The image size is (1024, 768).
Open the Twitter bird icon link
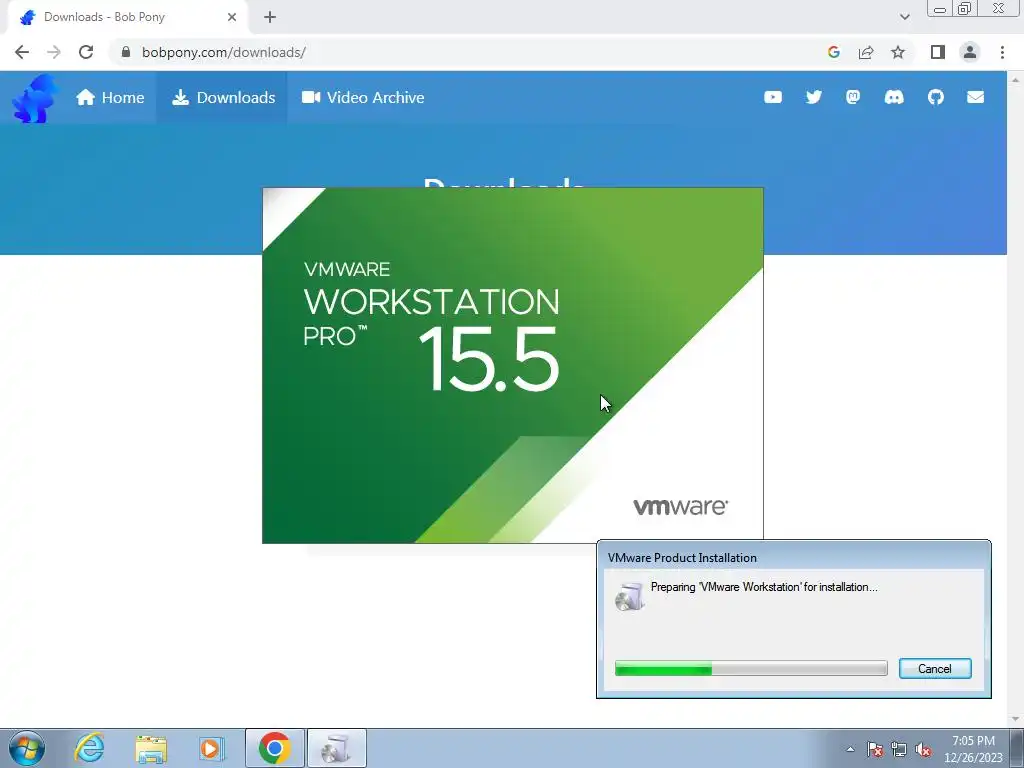click(813, 97)
